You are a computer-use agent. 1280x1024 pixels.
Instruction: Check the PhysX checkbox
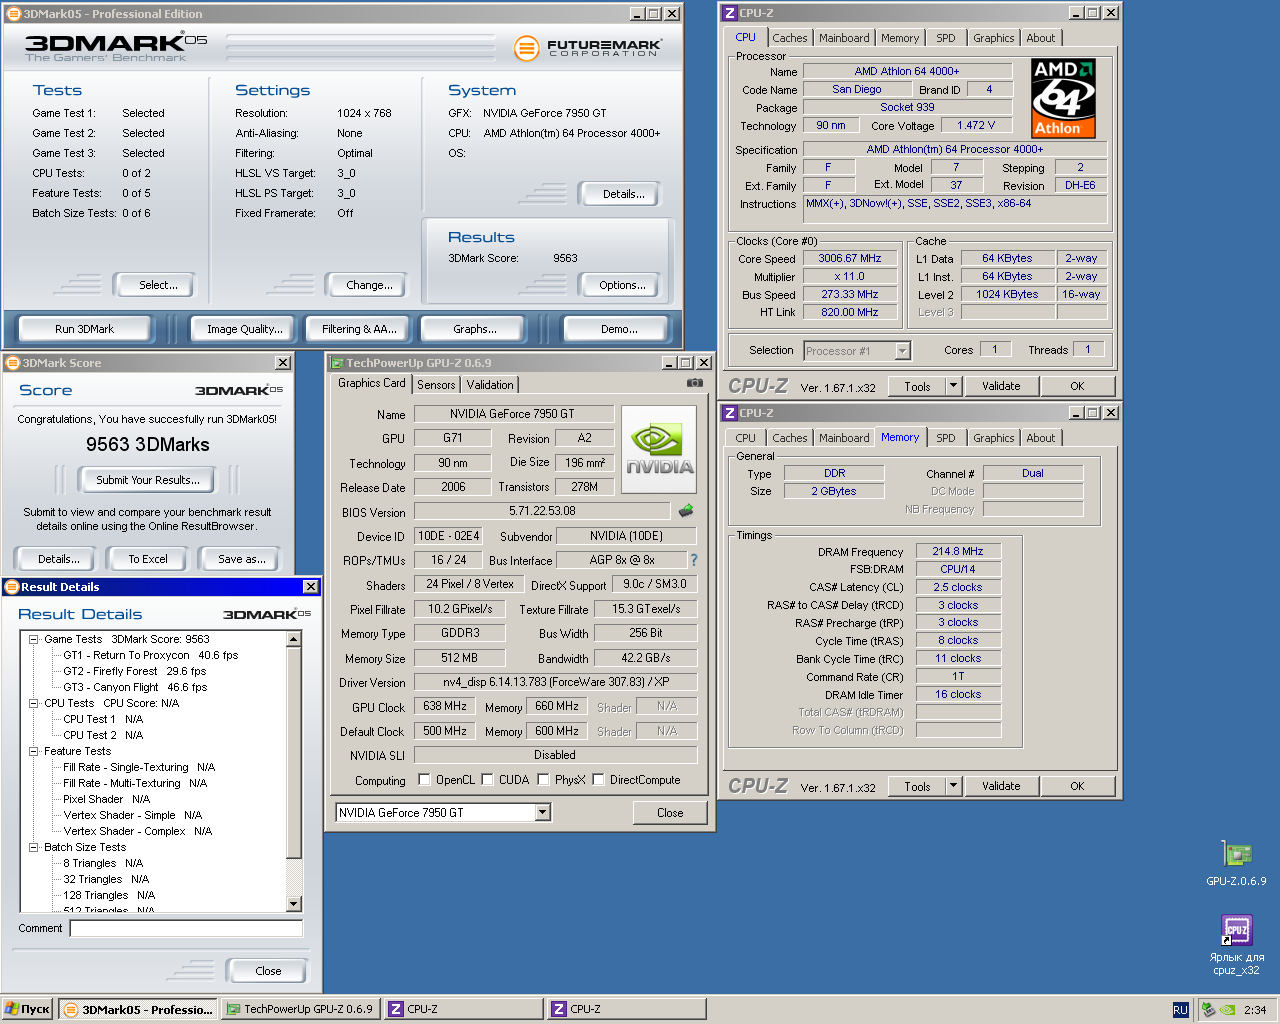(543, 780)
